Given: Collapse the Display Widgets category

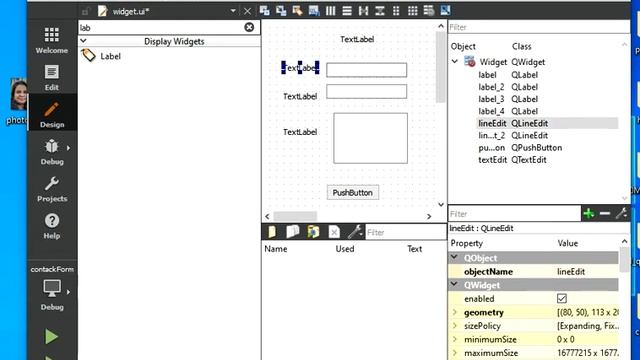Looking at the screenshot, I should (83, 41).
